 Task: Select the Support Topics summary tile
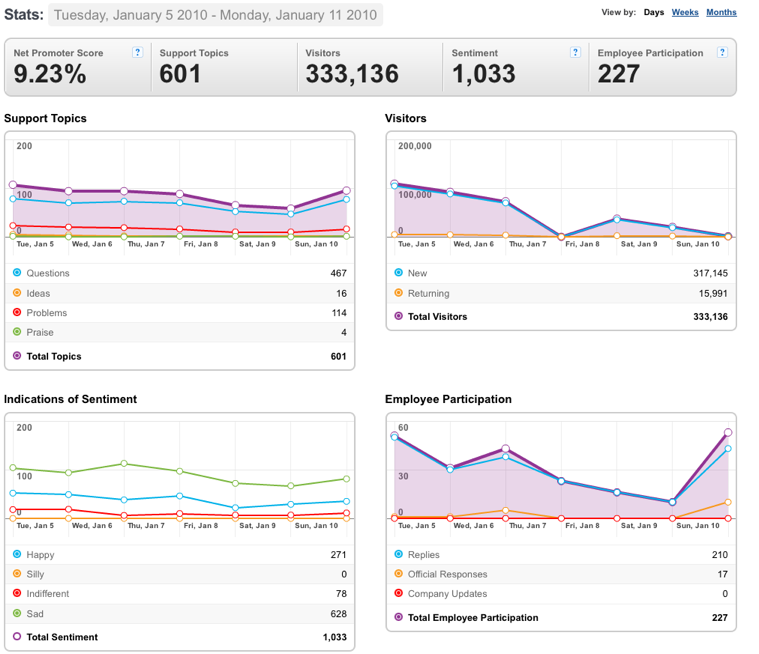(x=224, y=67)
